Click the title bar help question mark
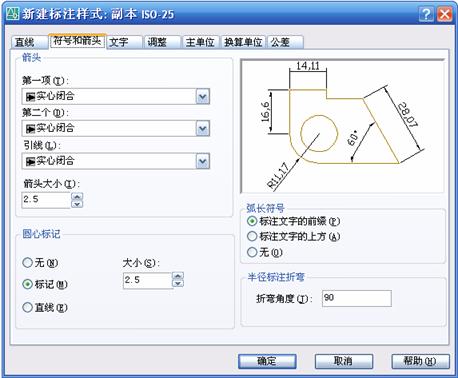This screenshot has width=458, height=378. pyautogui.click(x=426, y=14)
